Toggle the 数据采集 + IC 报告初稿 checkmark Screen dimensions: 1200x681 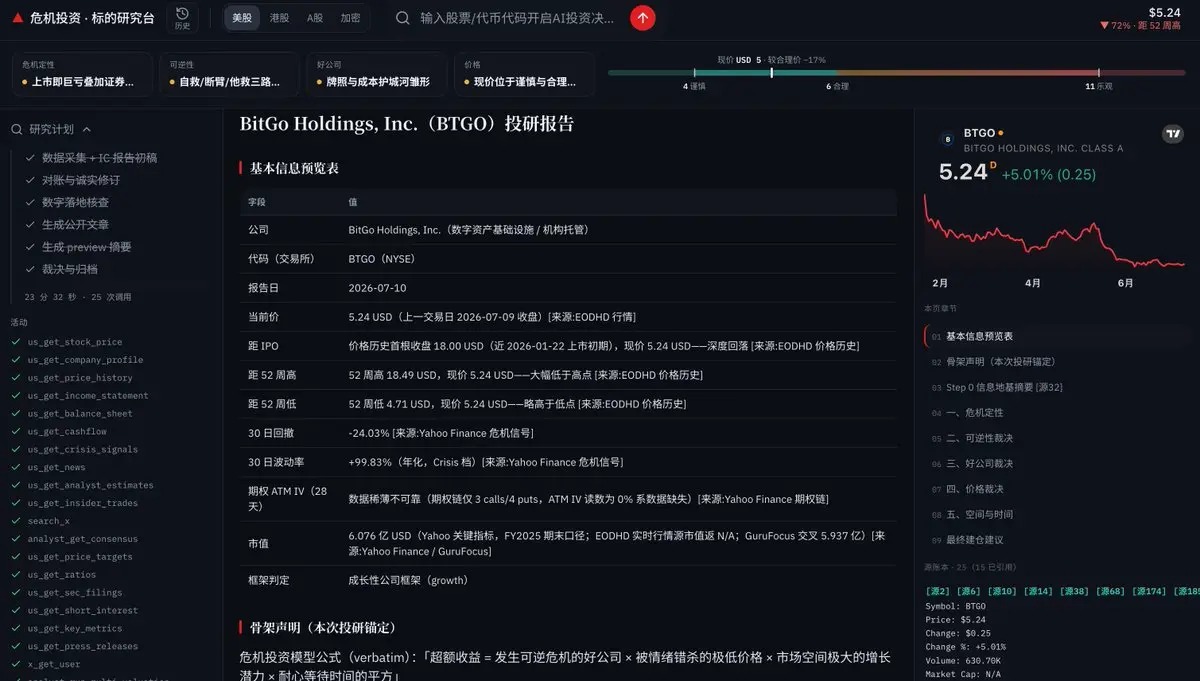tap(31, 157)
